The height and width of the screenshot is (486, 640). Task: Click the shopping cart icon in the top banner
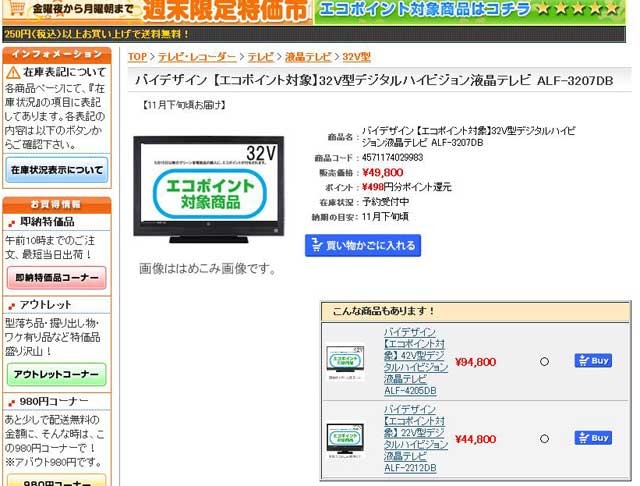(x=17, y=8)
